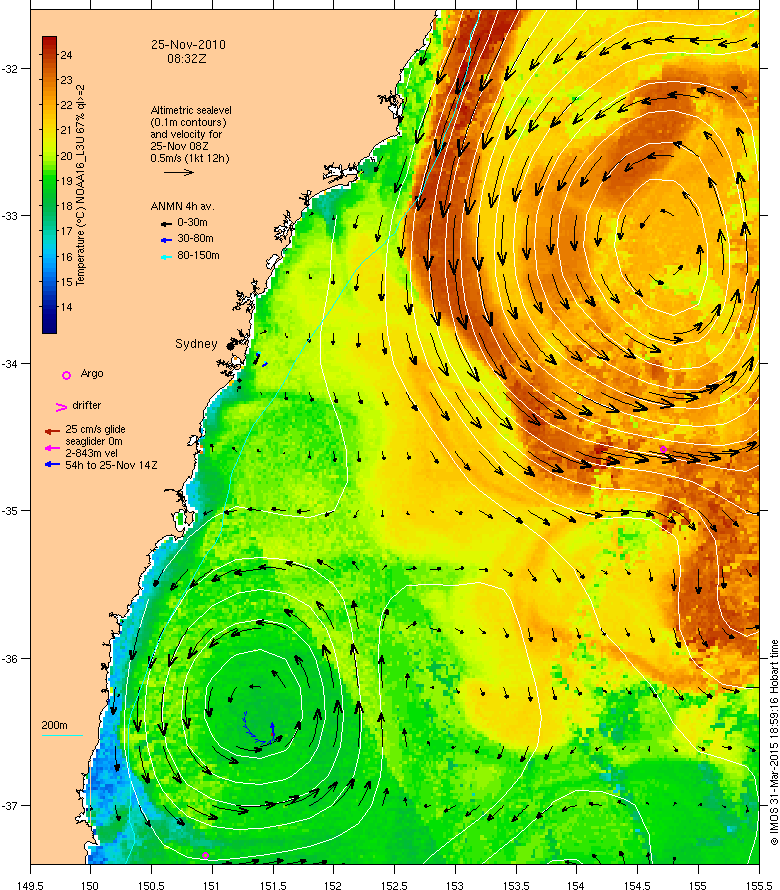Viewport: 780px width, 890px height.
Task: Click the 153.5 longitude axis label
Action: point(515,885)
